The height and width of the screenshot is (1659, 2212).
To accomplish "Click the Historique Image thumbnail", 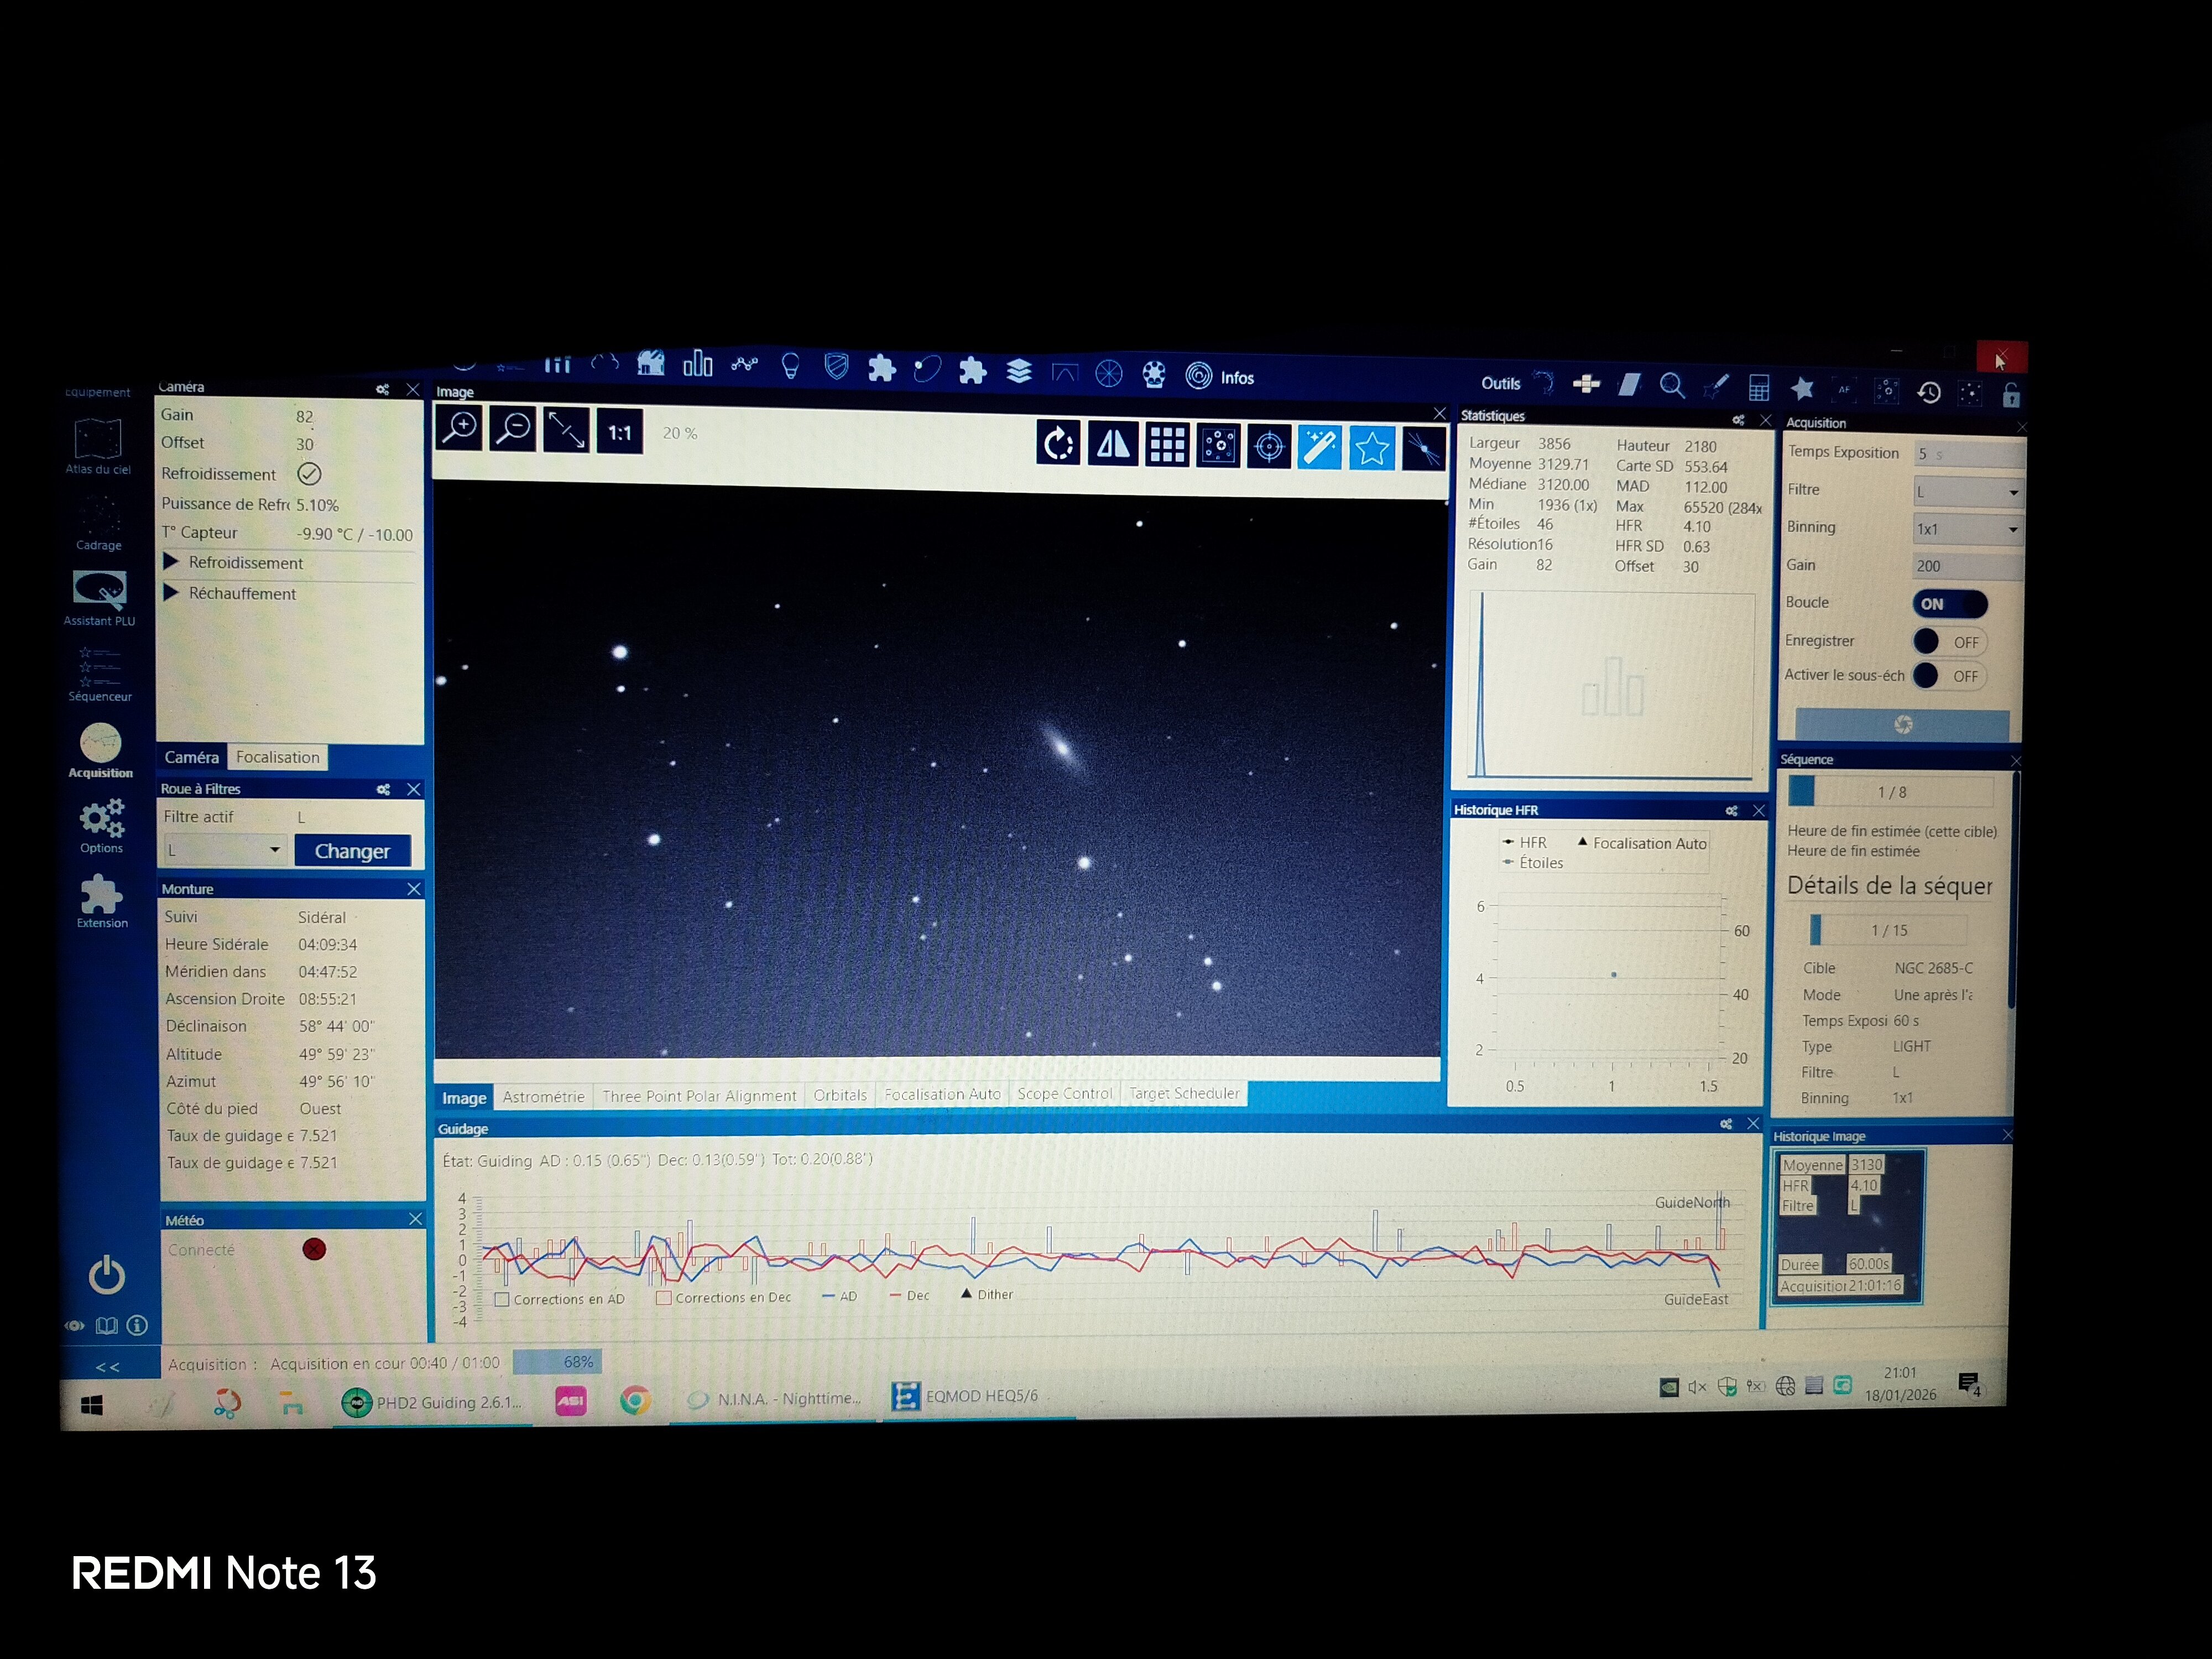I will click(1848, 1227).
